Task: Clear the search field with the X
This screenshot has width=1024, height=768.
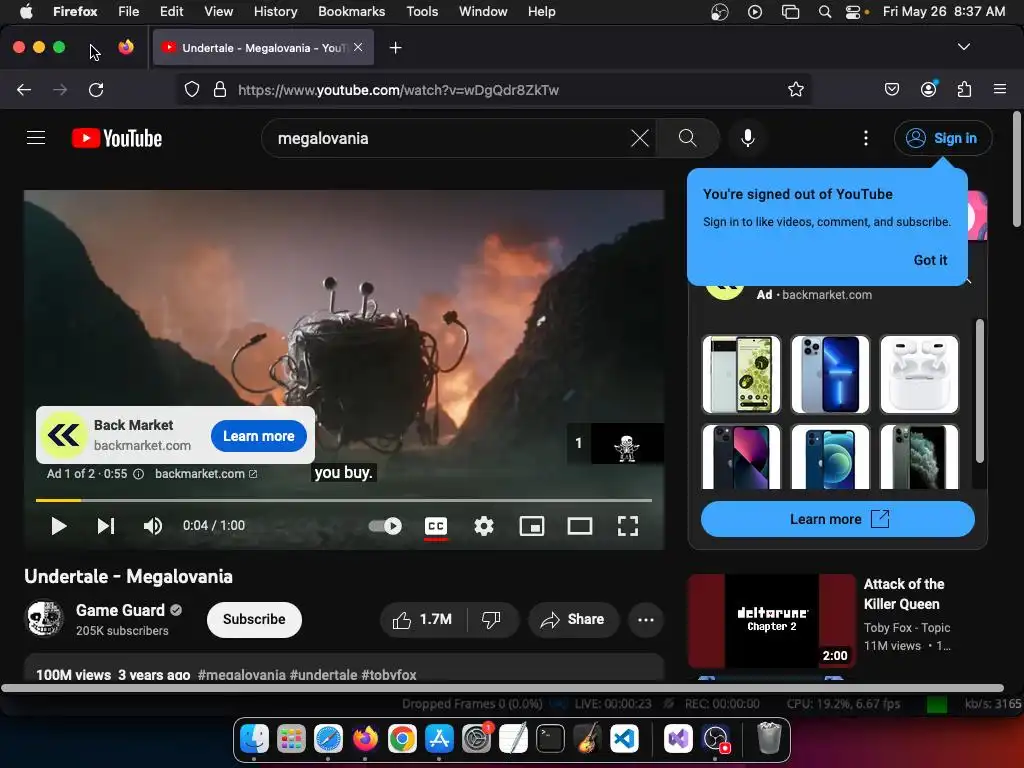Action: coord(640,138)
